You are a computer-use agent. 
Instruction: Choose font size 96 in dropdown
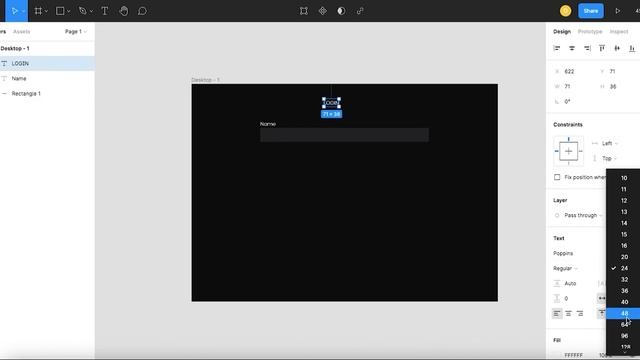(623, 336)
